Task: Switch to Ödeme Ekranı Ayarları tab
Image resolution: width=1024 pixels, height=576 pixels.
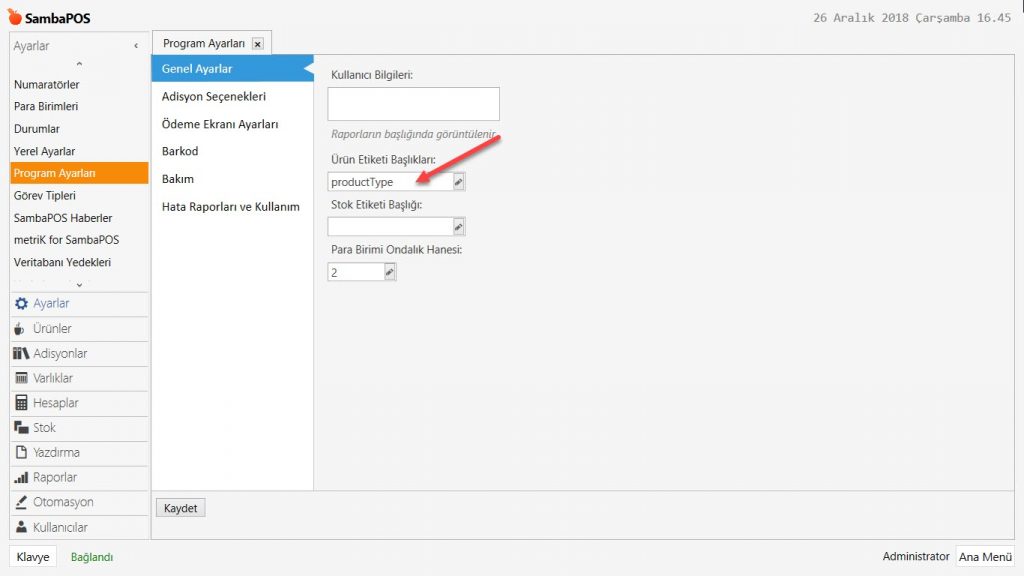Action: pyautogui.click(x=219, y=124)
